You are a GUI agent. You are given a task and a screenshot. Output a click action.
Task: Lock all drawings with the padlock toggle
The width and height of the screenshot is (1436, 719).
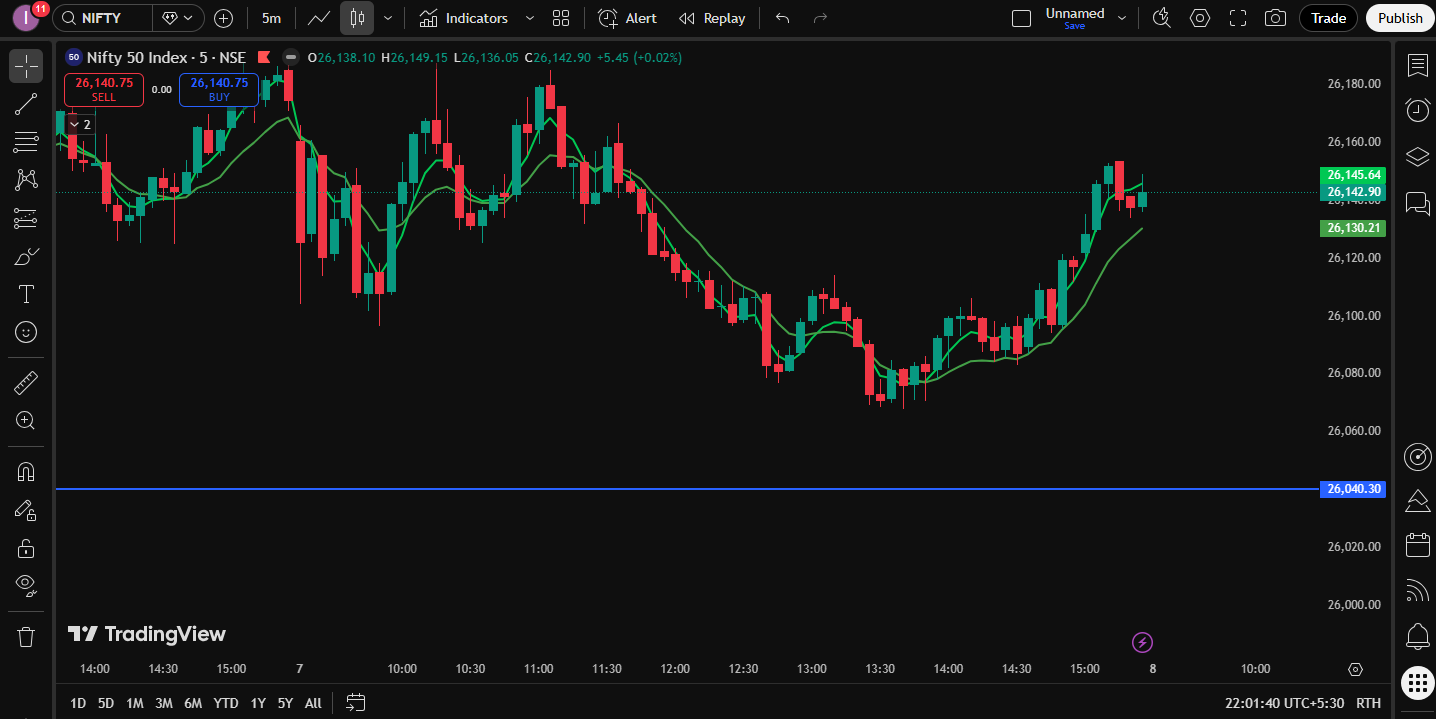[25, 547]
